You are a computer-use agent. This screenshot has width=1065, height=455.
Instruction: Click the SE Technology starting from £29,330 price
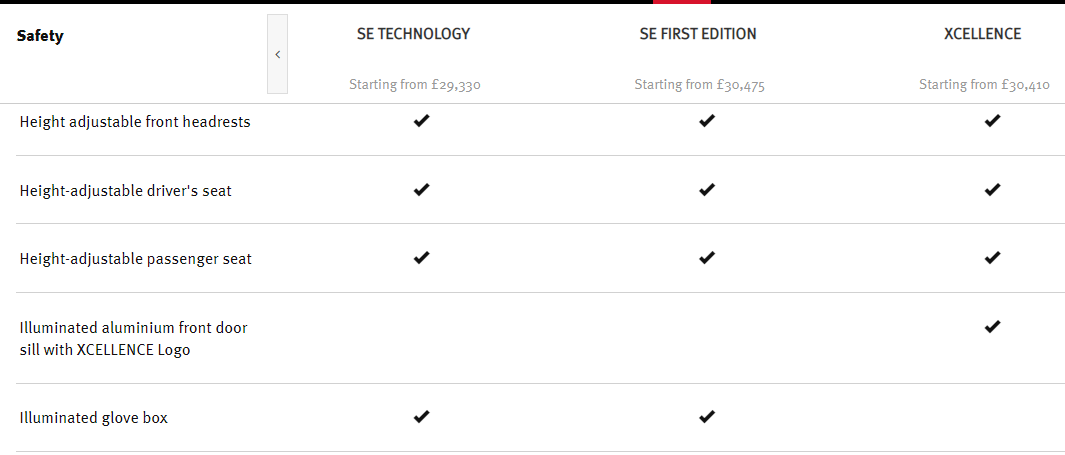point(414,85)
